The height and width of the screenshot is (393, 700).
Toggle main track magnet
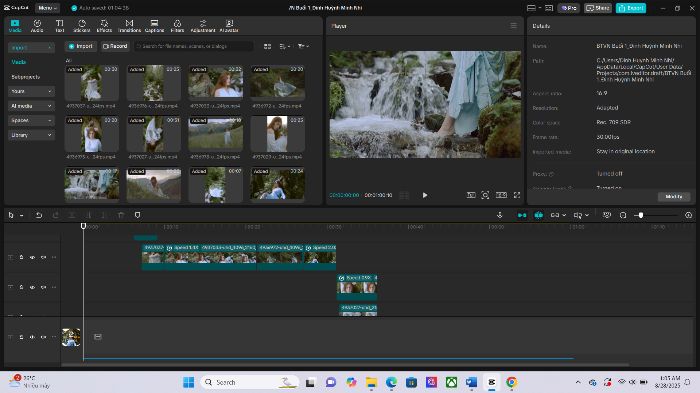point(522,215)
